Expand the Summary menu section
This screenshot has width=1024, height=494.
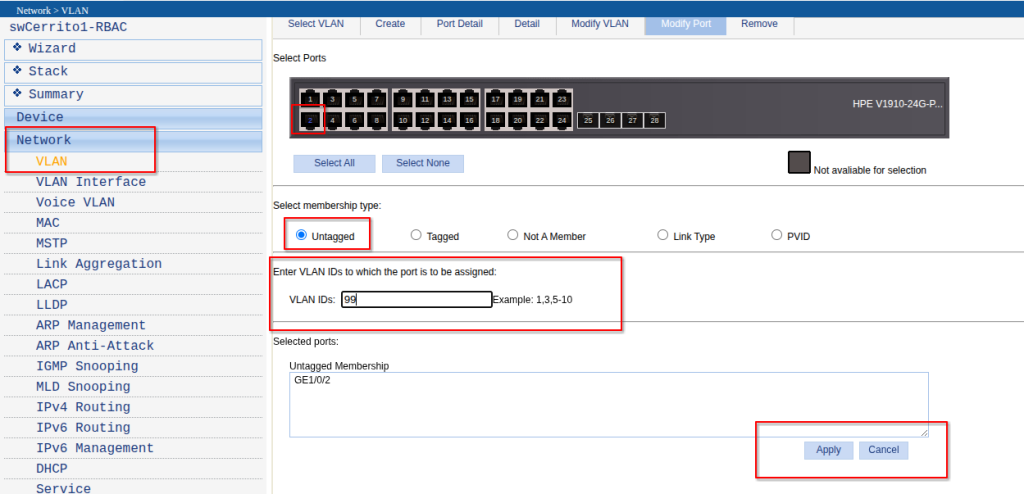pos(133,95)
